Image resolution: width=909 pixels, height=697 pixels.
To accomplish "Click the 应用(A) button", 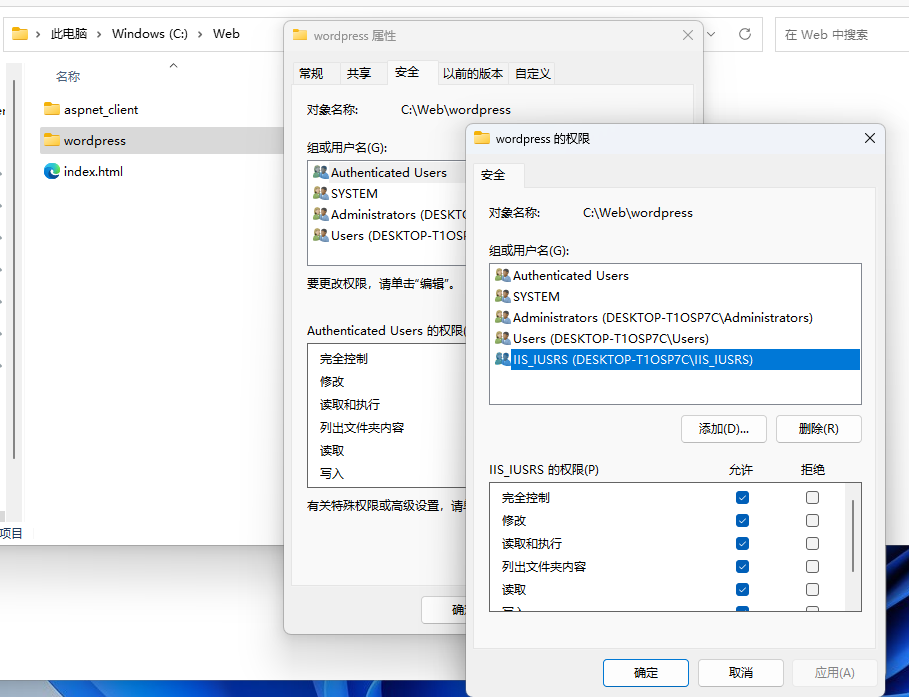I will pyautogui.click(x=834, y=673).
